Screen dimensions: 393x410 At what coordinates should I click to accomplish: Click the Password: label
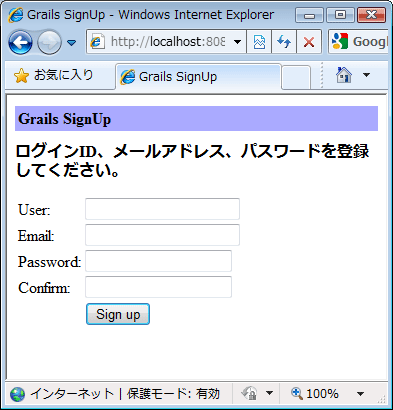click(49, 262)
